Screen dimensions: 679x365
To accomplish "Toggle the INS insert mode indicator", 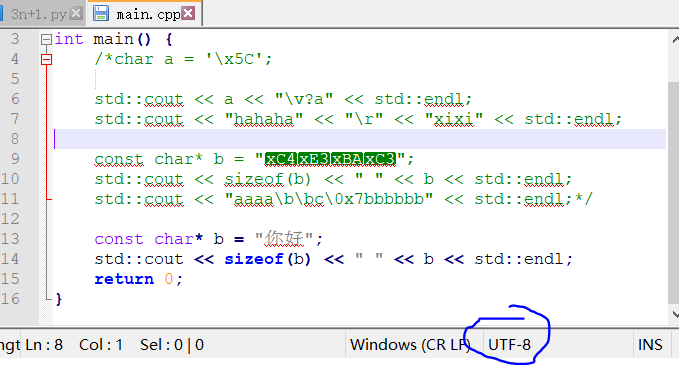I will pyautogui.click(x=650, y=345).
